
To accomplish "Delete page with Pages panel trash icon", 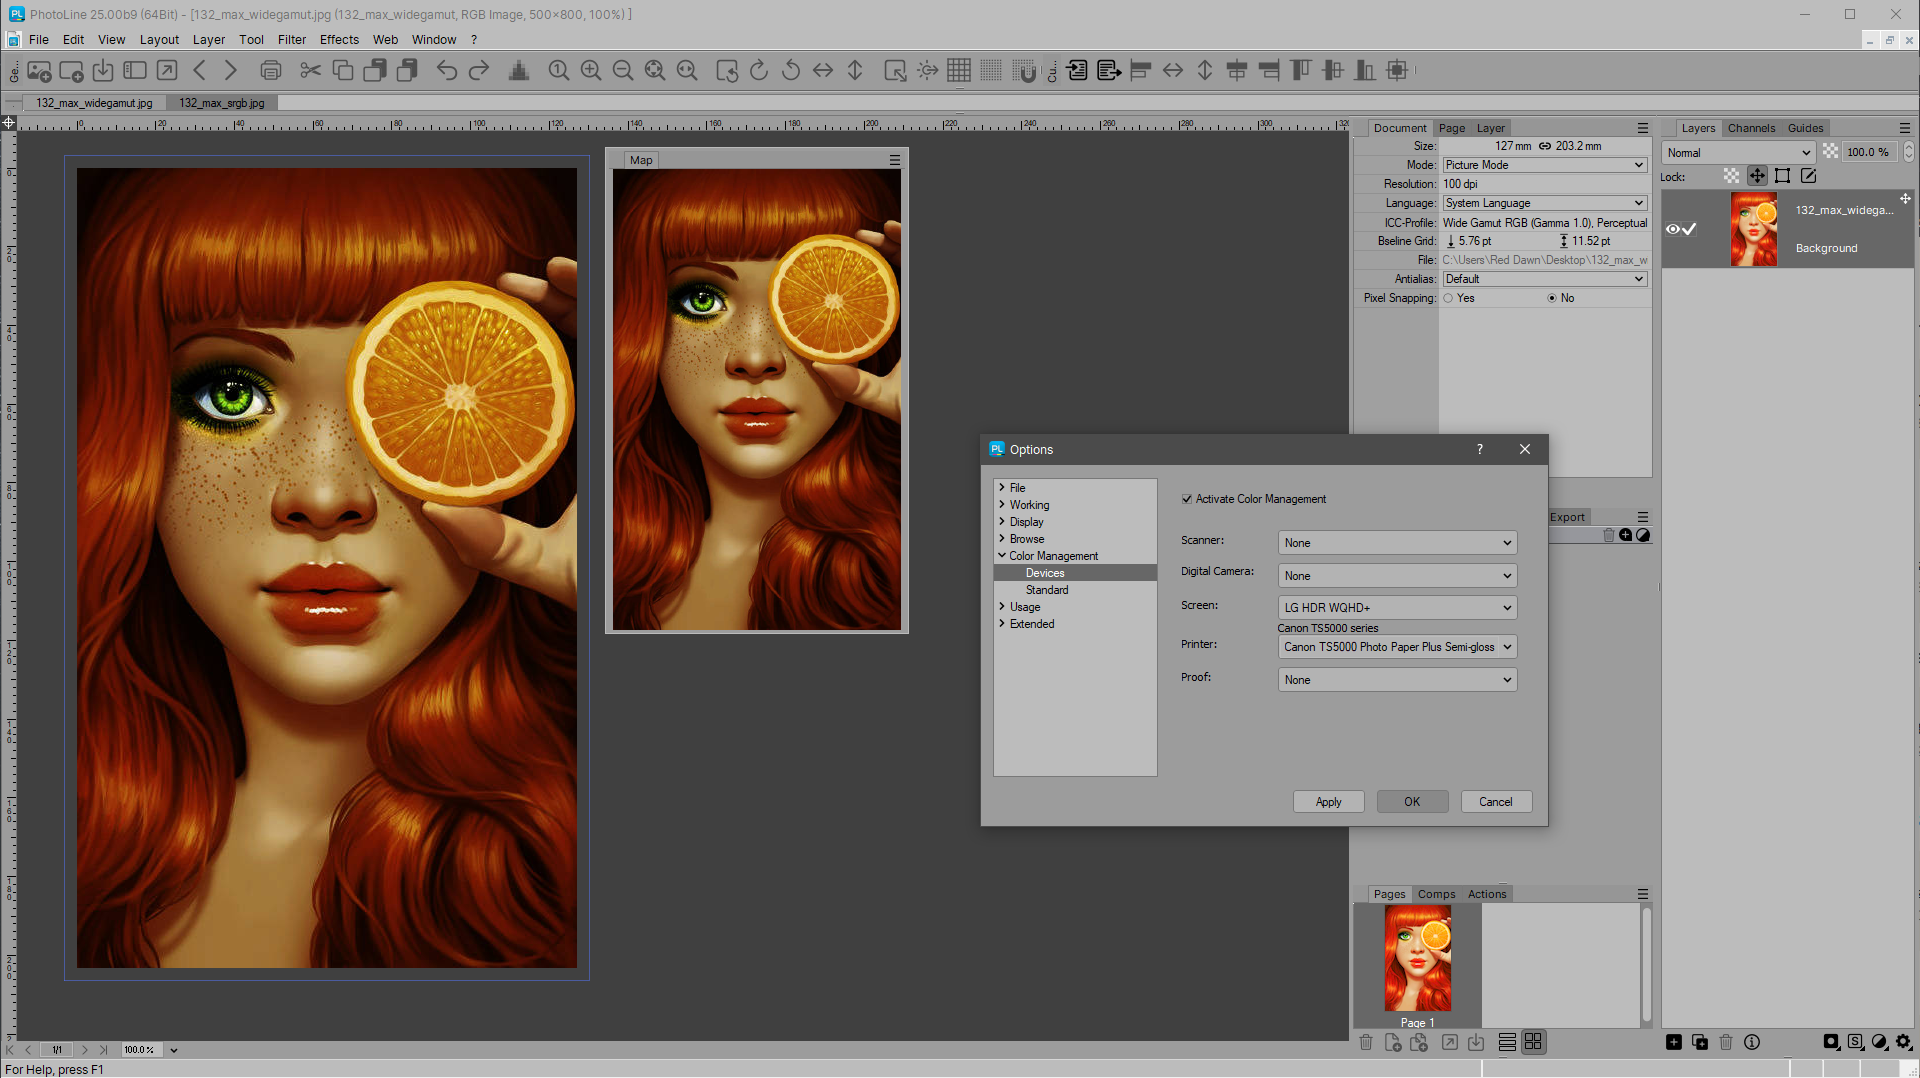I will [1366, 1042].
